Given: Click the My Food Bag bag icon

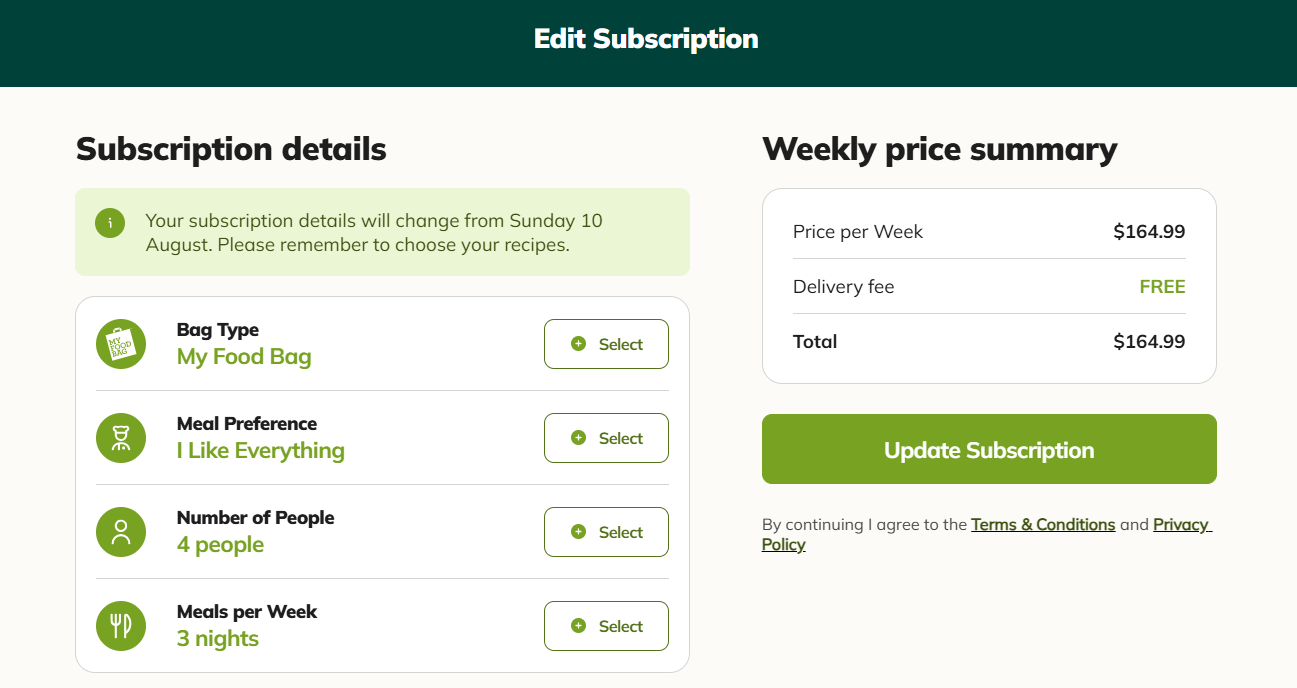Looking at the screenshot, I should tap(121, 344).
